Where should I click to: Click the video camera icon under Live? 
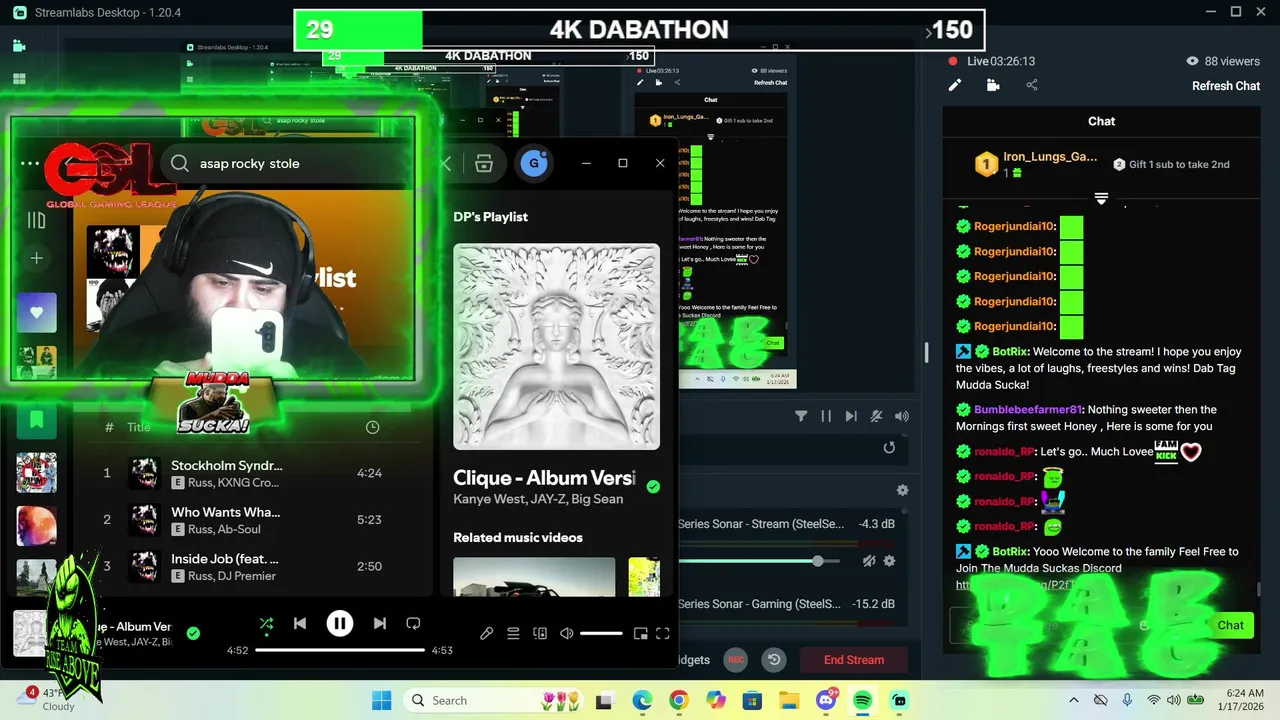tap(993, 85)
